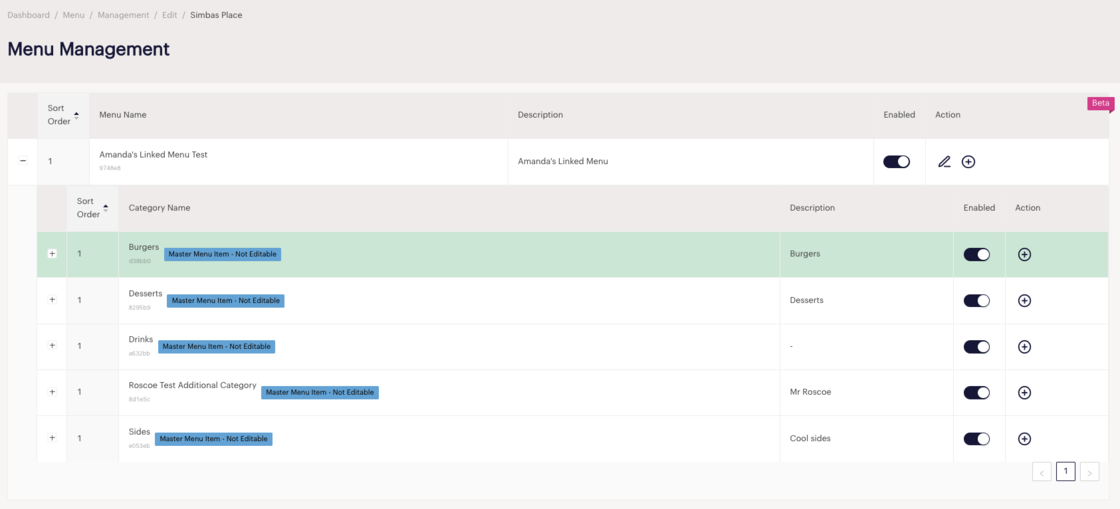Click Simbas Place breadcrumb
Viewport: 1120px width, 509px height.
point(216,15)
